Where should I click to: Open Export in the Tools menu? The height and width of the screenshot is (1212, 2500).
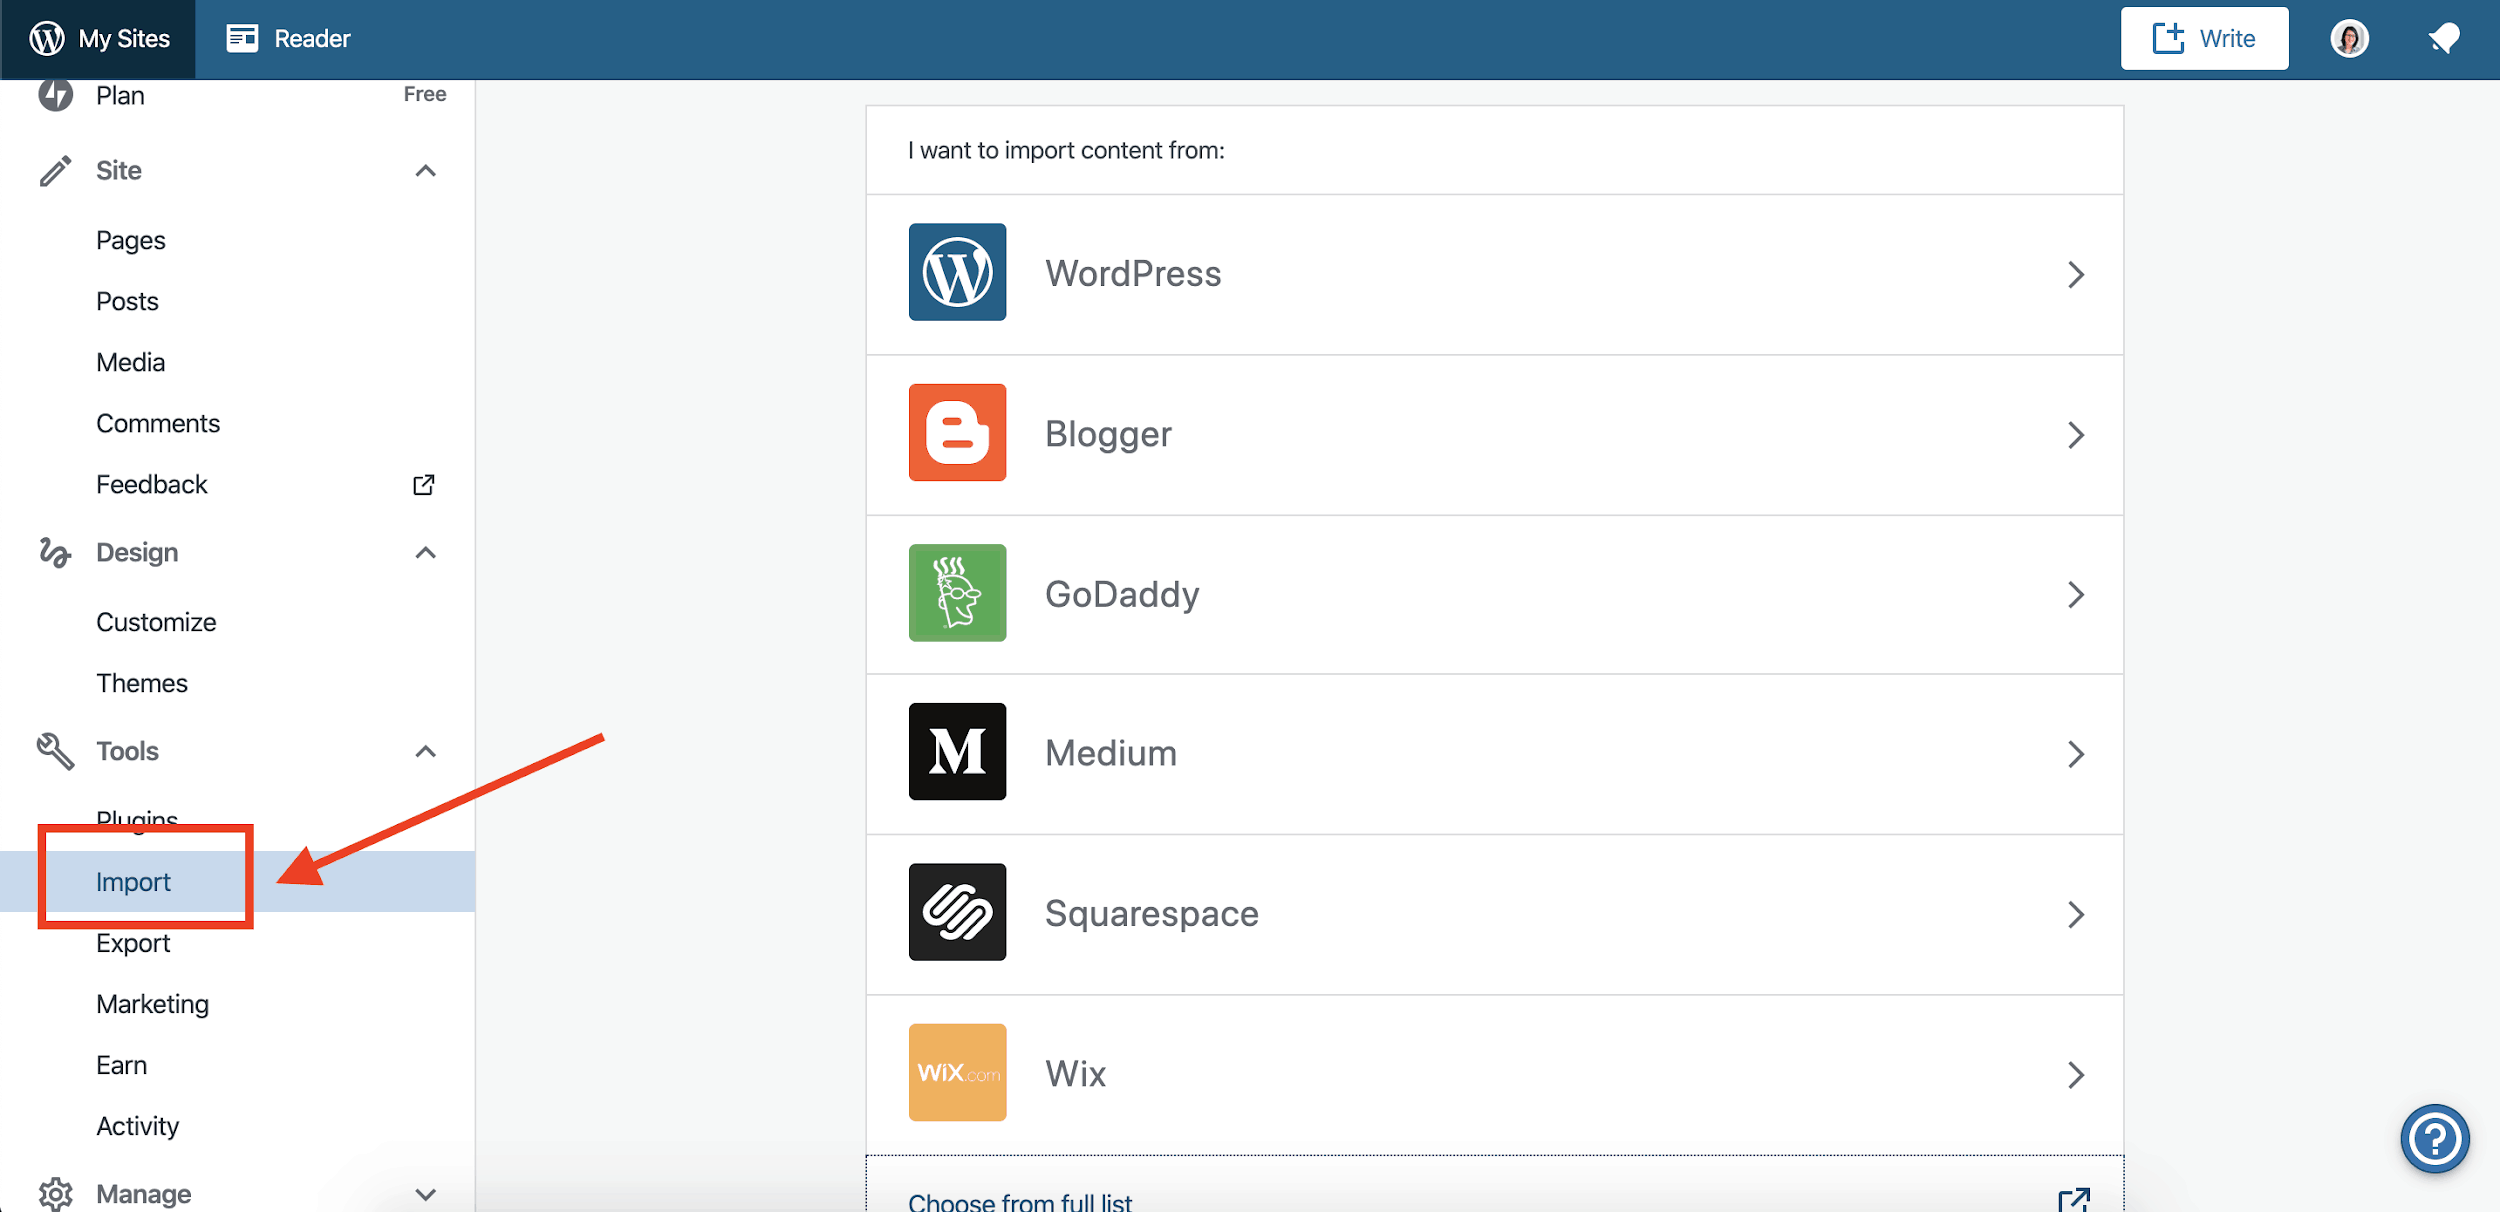tap(133, 943)
